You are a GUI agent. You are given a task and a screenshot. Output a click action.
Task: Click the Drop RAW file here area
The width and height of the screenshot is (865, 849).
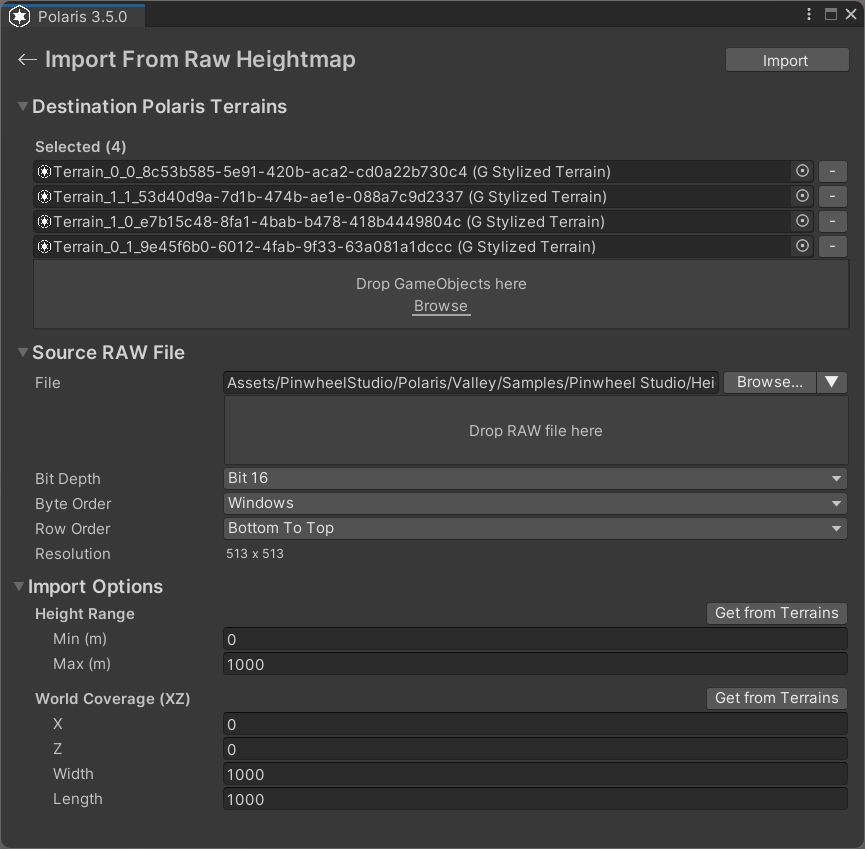[536, 430]
